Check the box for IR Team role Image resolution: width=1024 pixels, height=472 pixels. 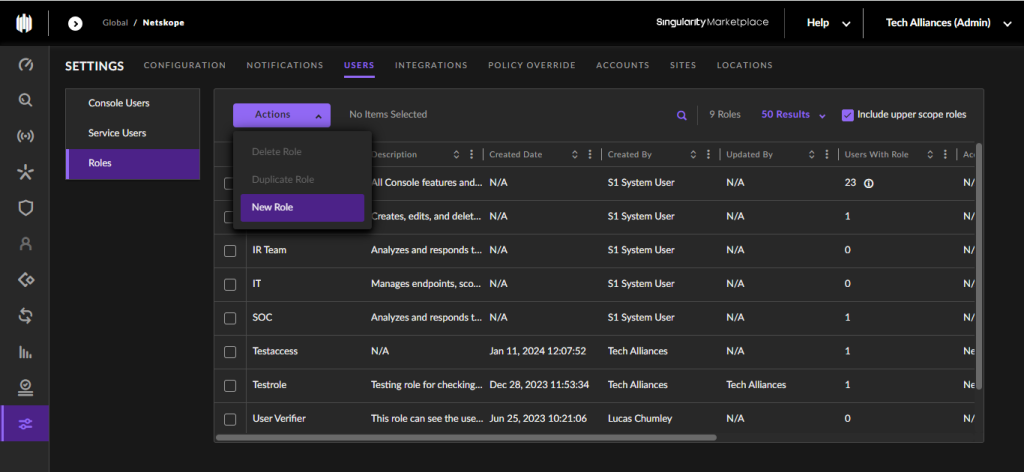pos(230,250)
